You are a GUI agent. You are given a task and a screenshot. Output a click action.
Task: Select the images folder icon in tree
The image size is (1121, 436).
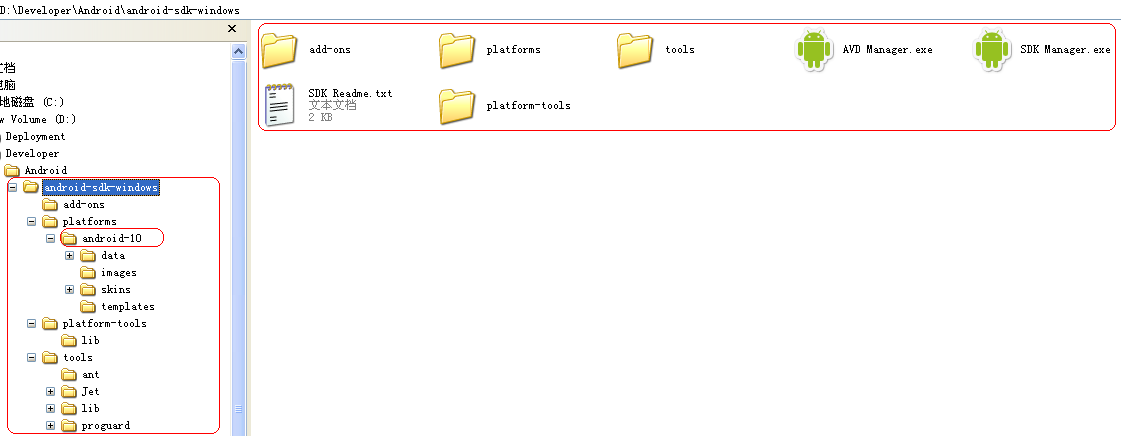tap(88, 272)
